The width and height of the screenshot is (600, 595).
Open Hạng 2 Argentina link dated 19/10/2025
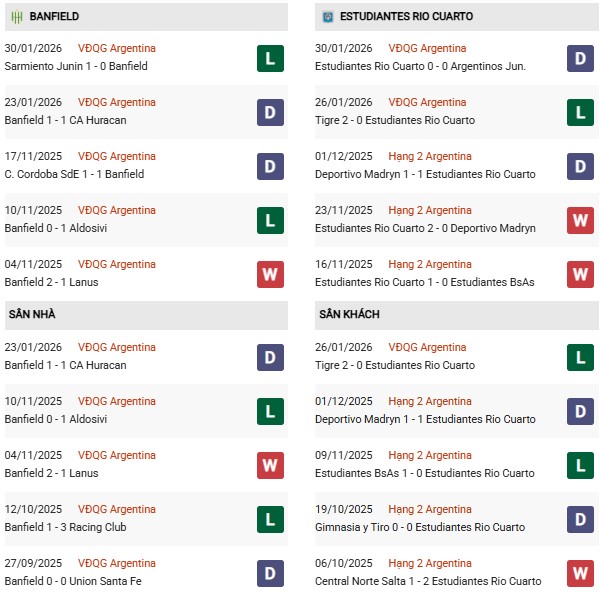[430, 509]
